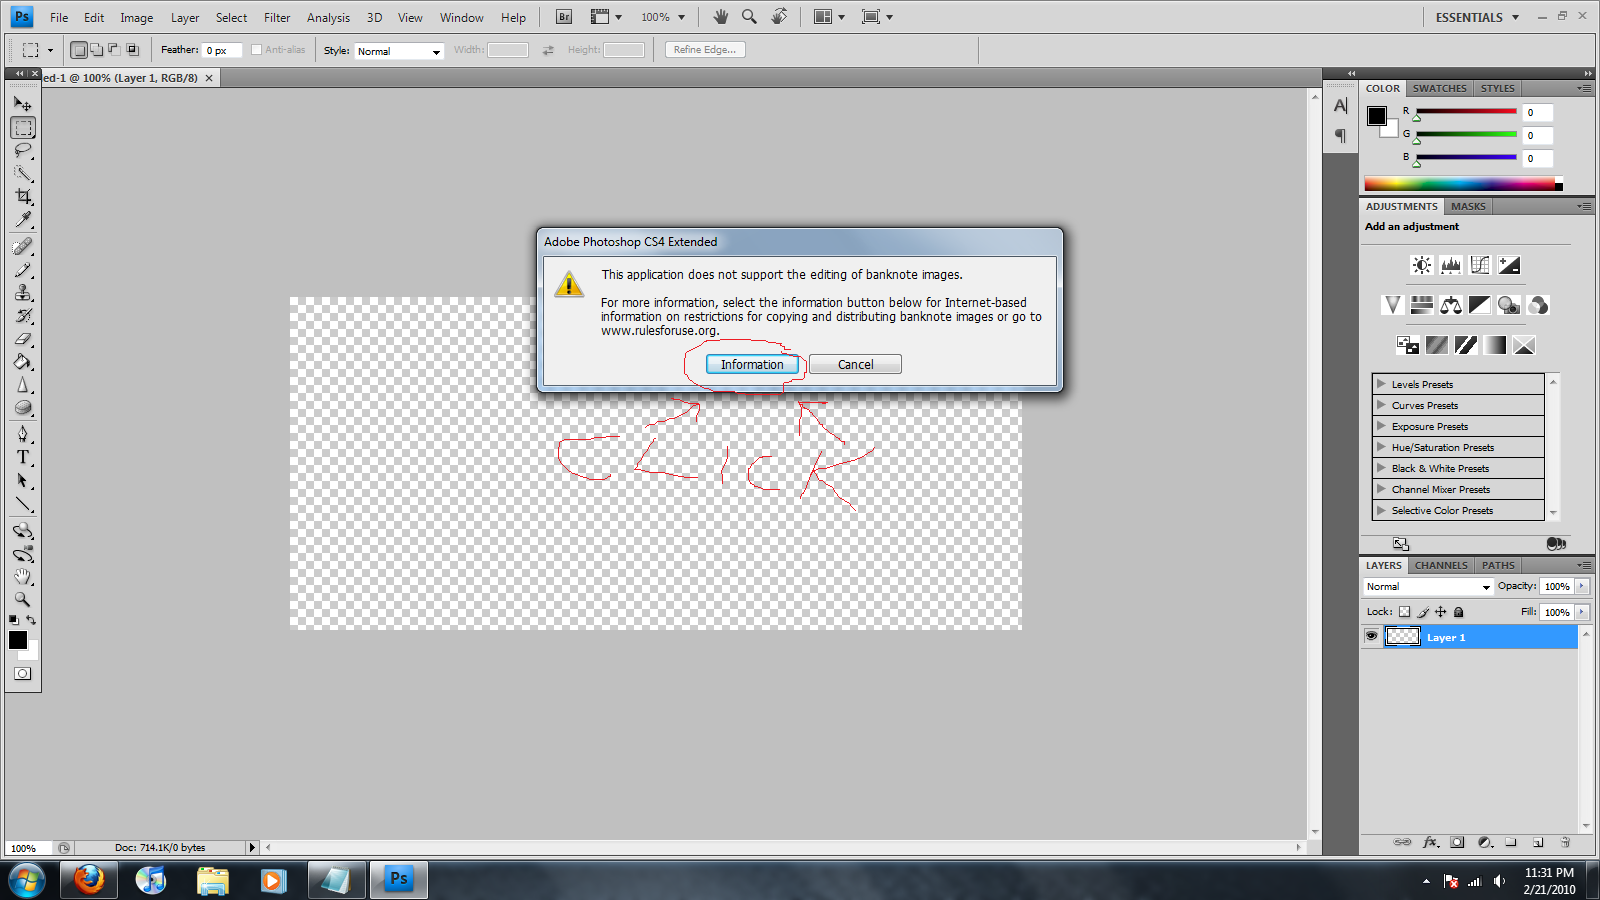Toggle lock position for the layer
Screen dimensions: 1600x900
tap(1441, 612)
